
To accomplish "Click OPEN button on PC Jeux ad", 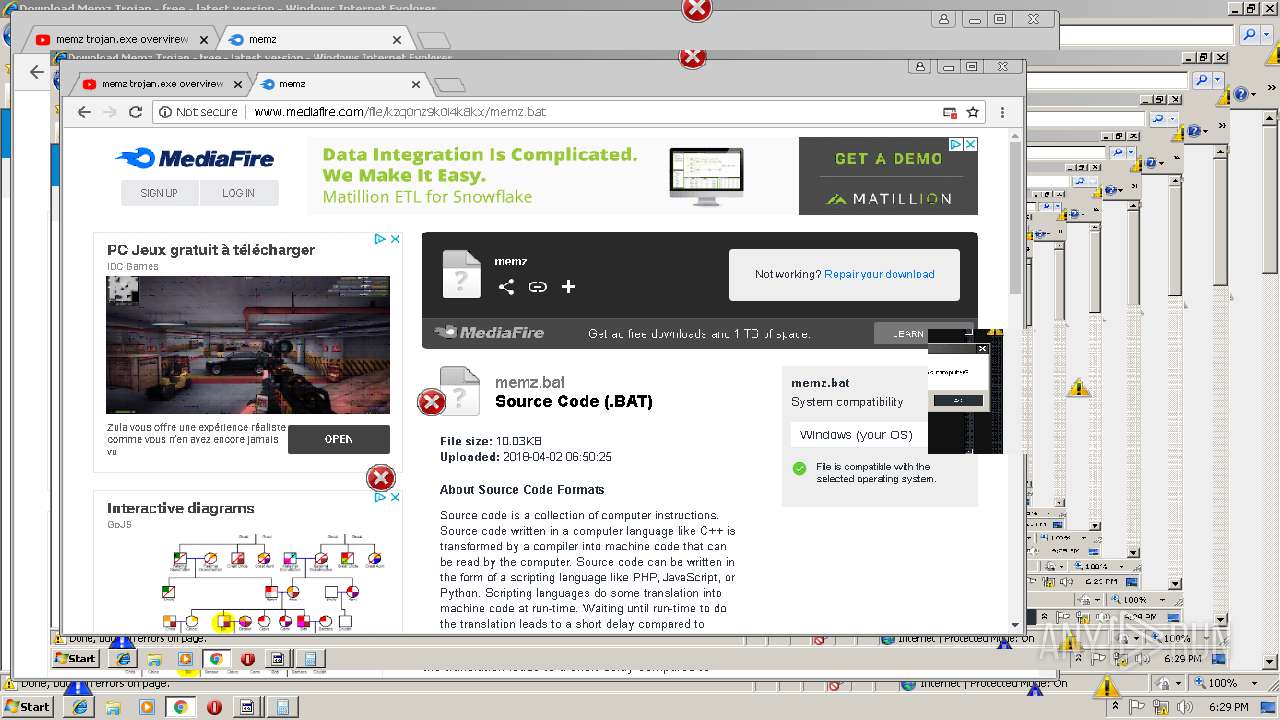I will coord(338,439).
